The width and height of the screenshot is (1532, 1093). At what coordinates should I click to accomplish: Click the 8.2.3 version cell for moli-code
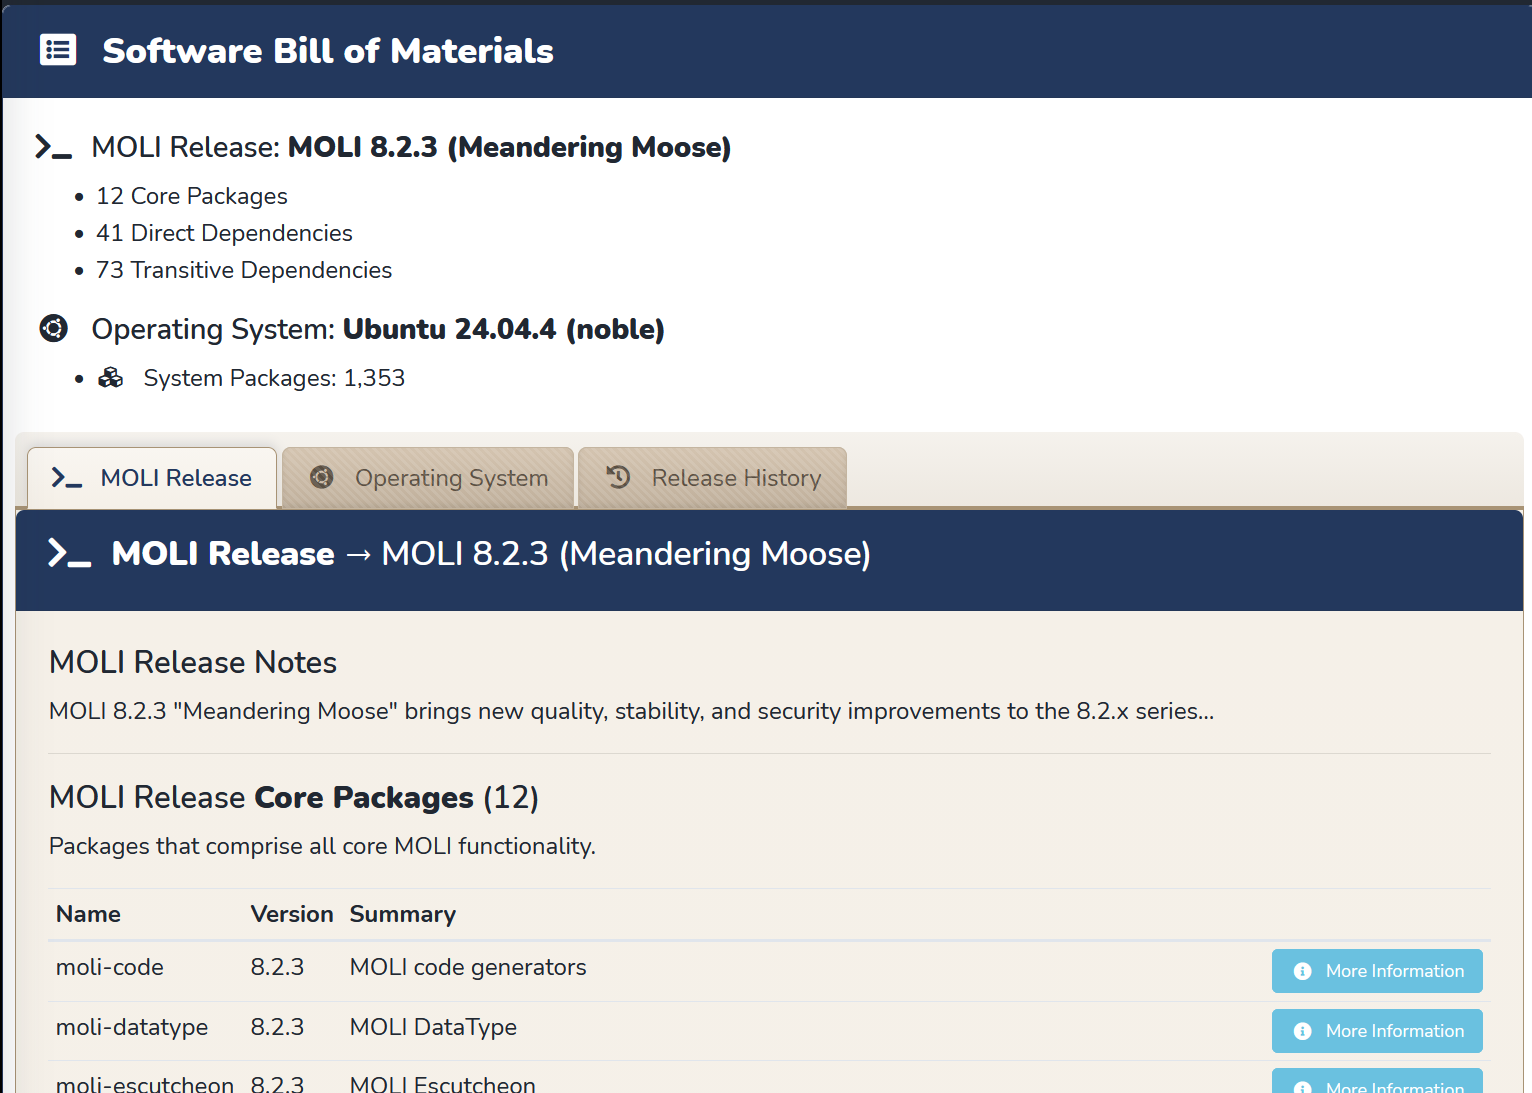[277, 967]
